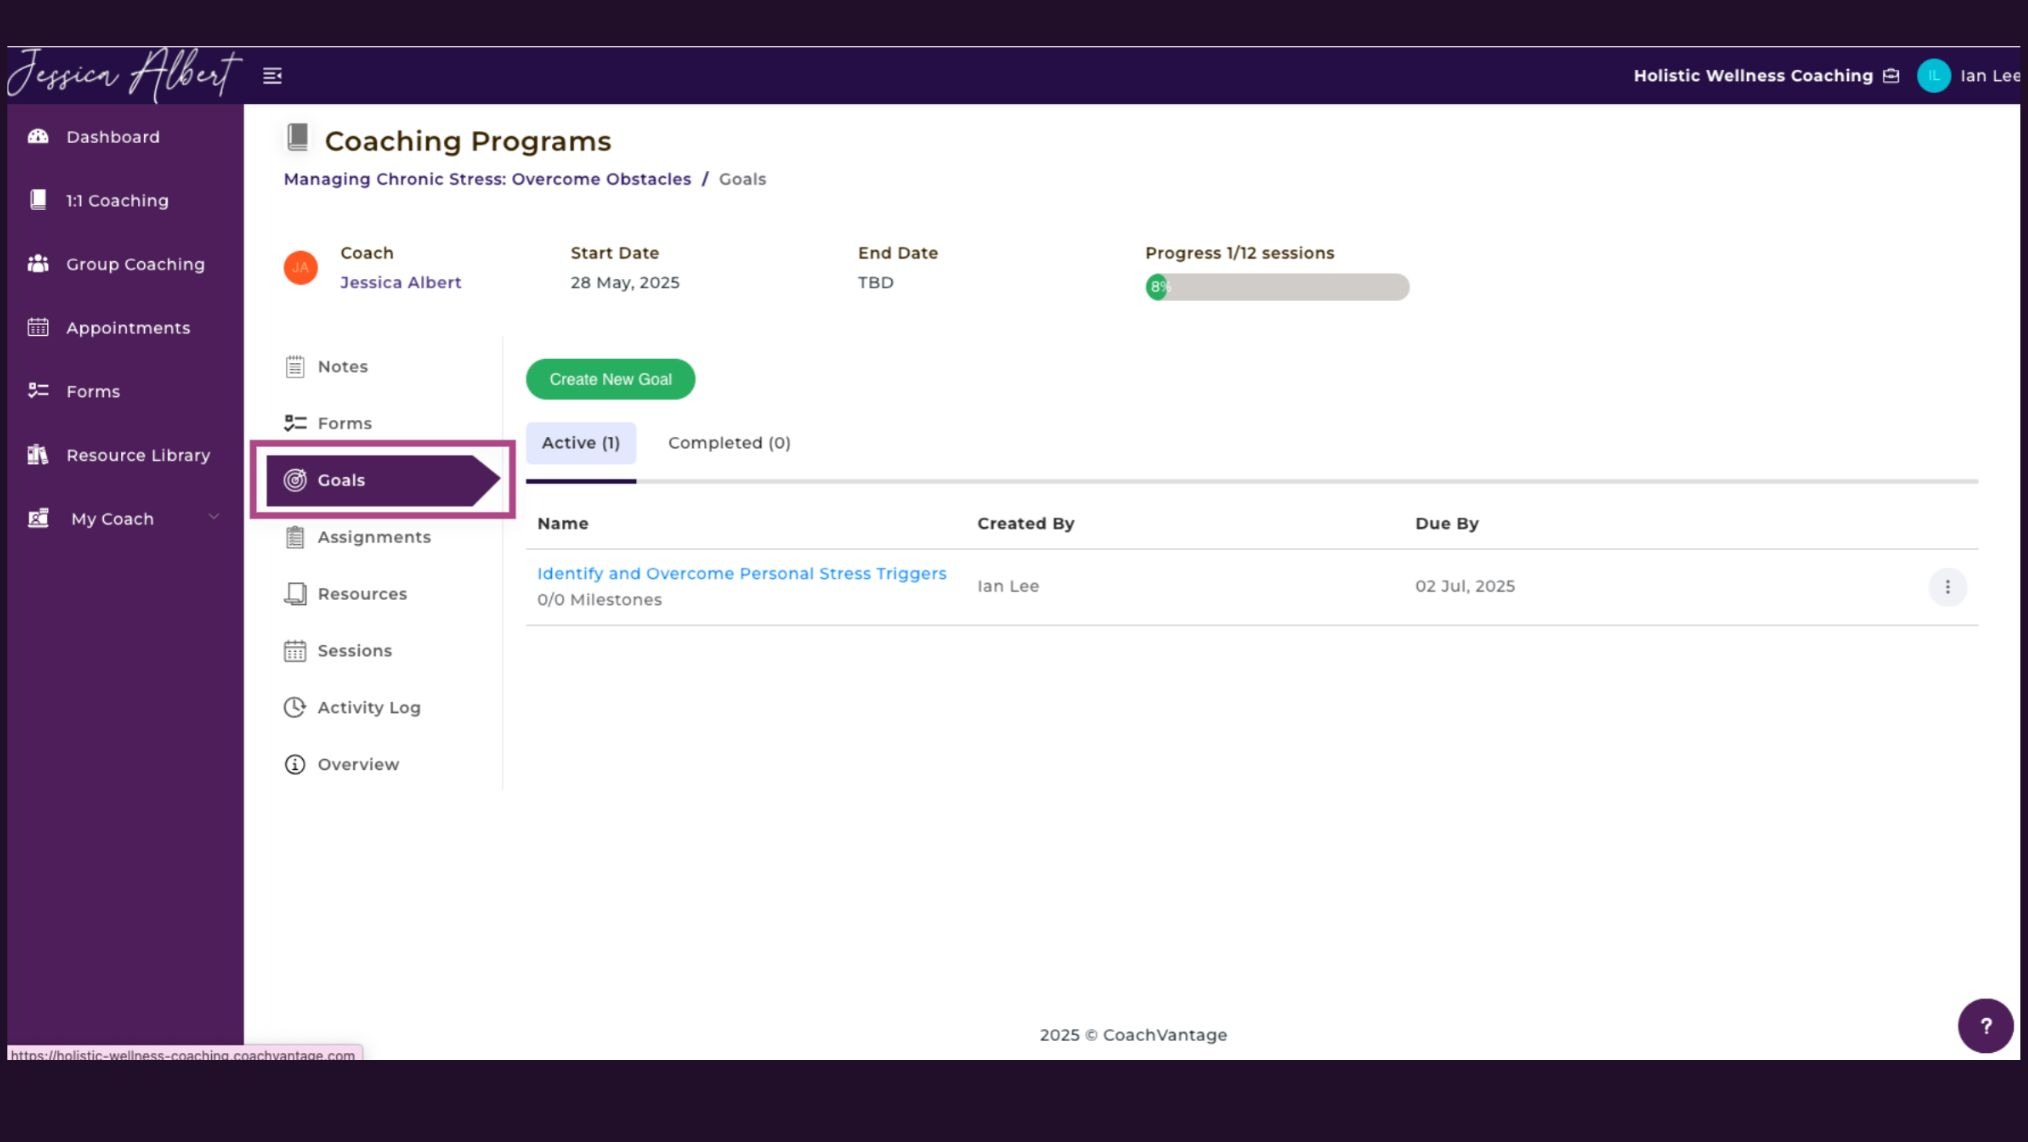The image size is (2028, 1142).
Task: Open Jessica Albert coach profile link
Action: coord(400,283)
